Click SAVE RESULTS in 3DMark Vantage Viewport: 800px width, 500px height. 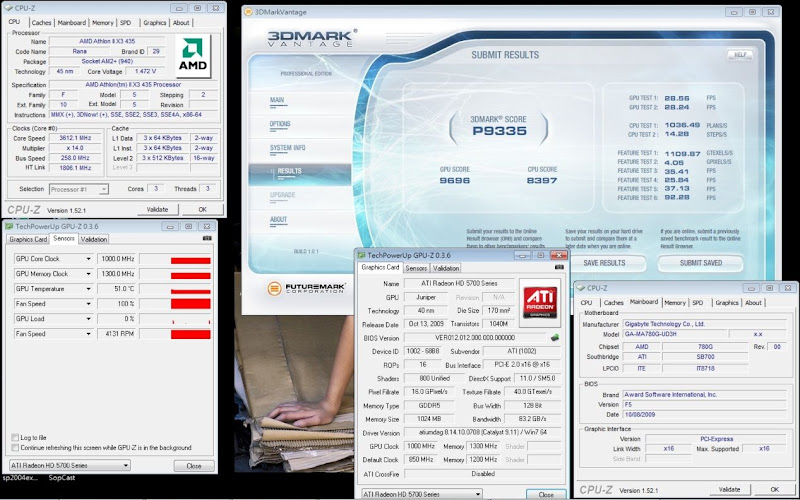(604, 263)
